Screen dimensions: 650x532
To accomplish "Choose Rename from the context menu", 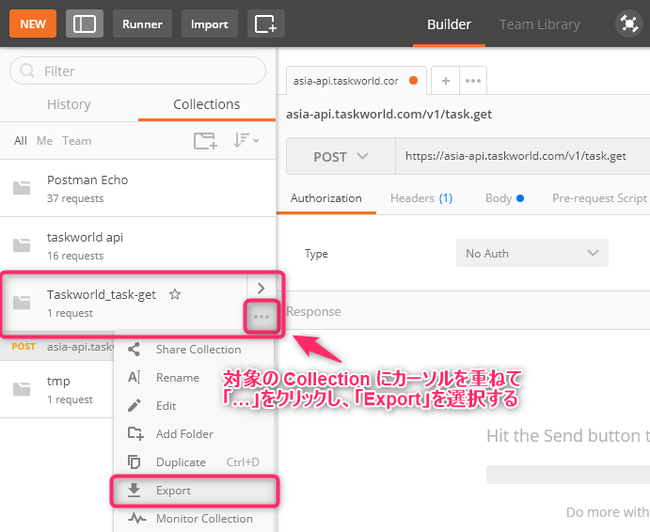I will 194,378.
